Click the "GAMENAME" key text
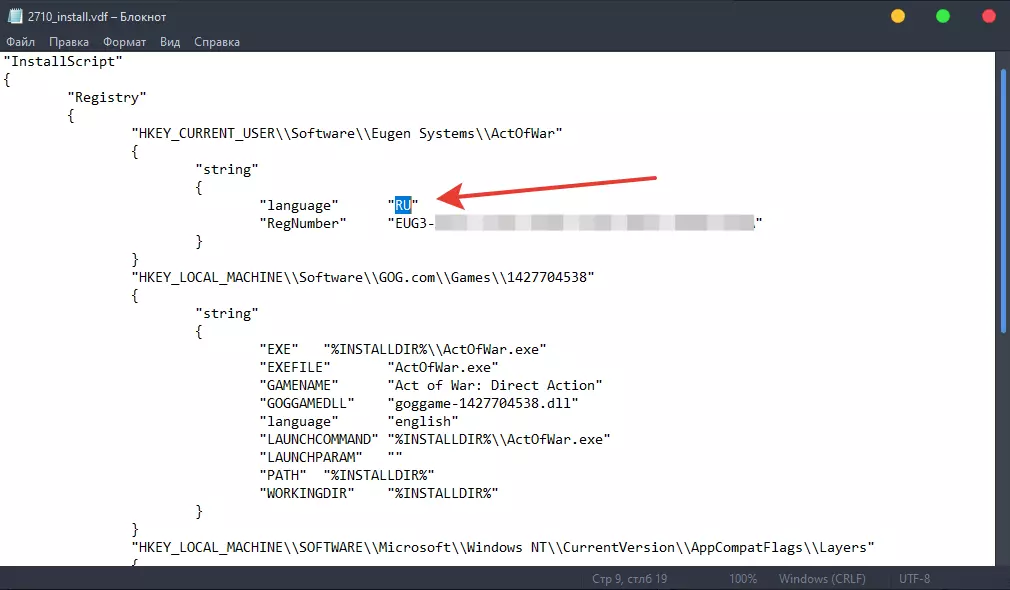Image resolution: width=1010 pixels, height=590 pixels. tap(299, 385)
